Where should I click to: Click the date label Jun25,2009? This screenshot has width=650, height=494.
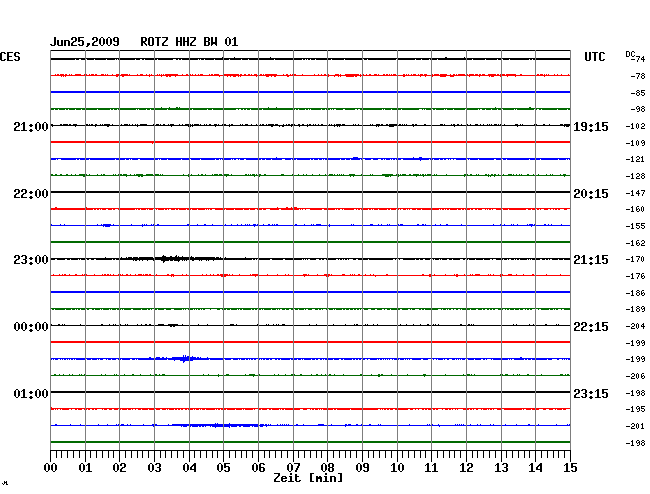click(85, 42)
